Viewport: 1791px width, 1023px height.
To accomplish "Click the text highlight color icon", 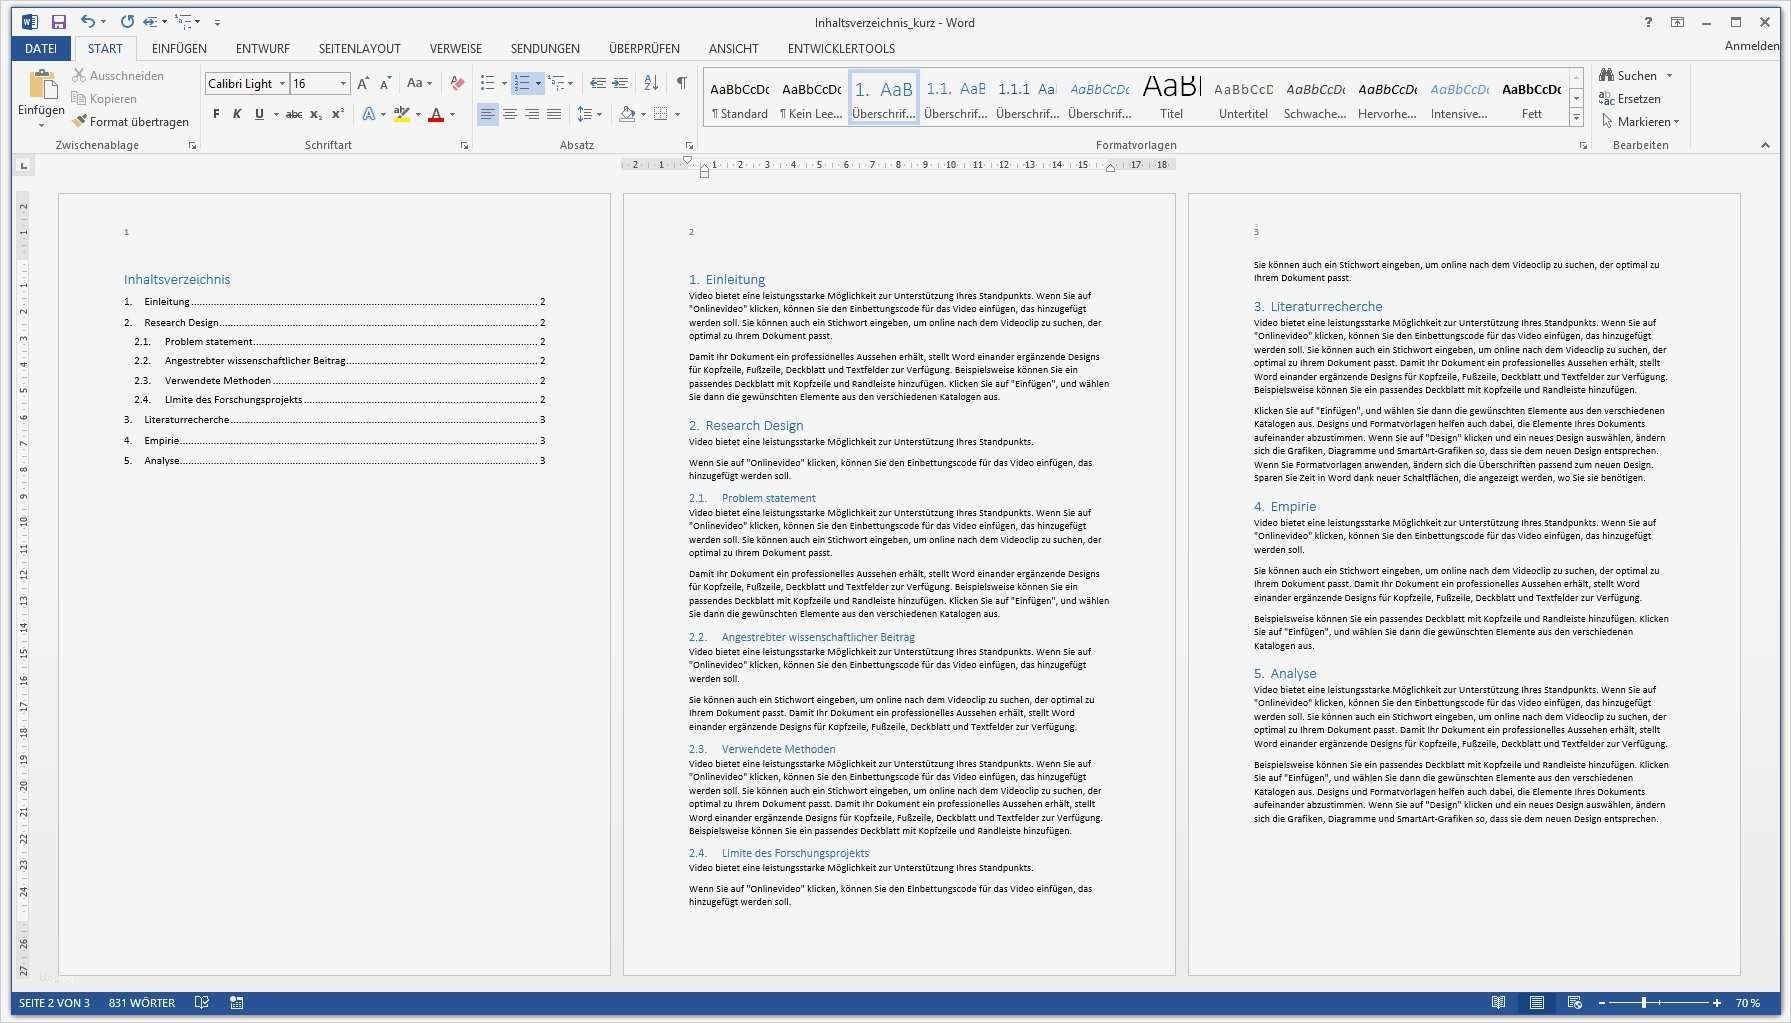I will [x=399, y=114].
